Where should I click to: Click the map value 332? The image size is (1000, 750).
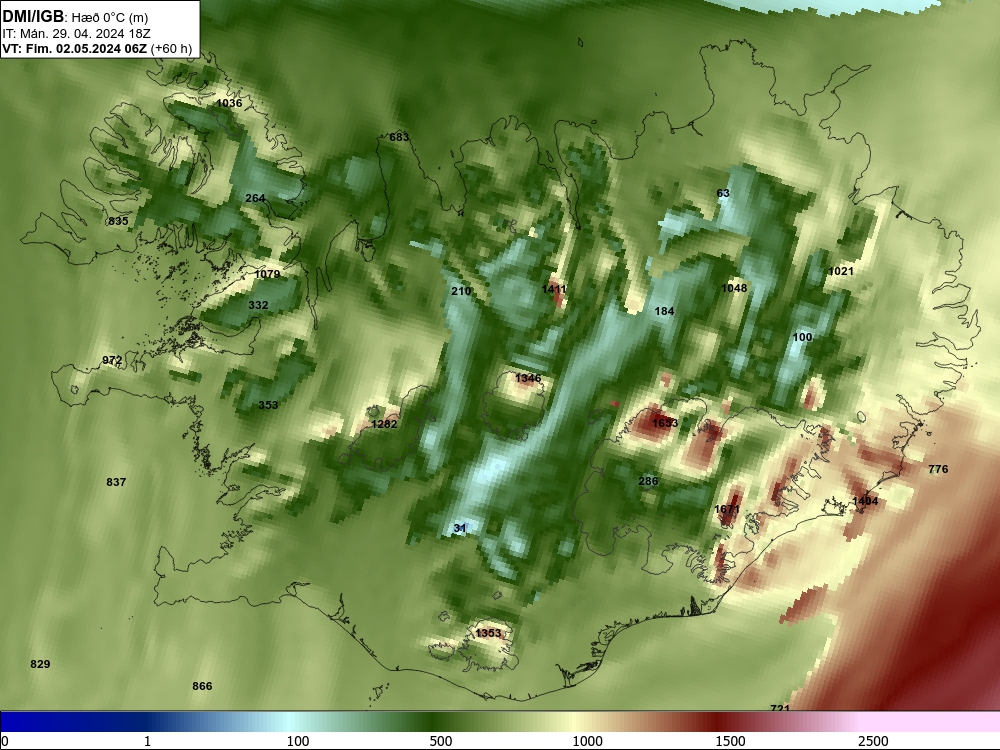click(258, 305)
